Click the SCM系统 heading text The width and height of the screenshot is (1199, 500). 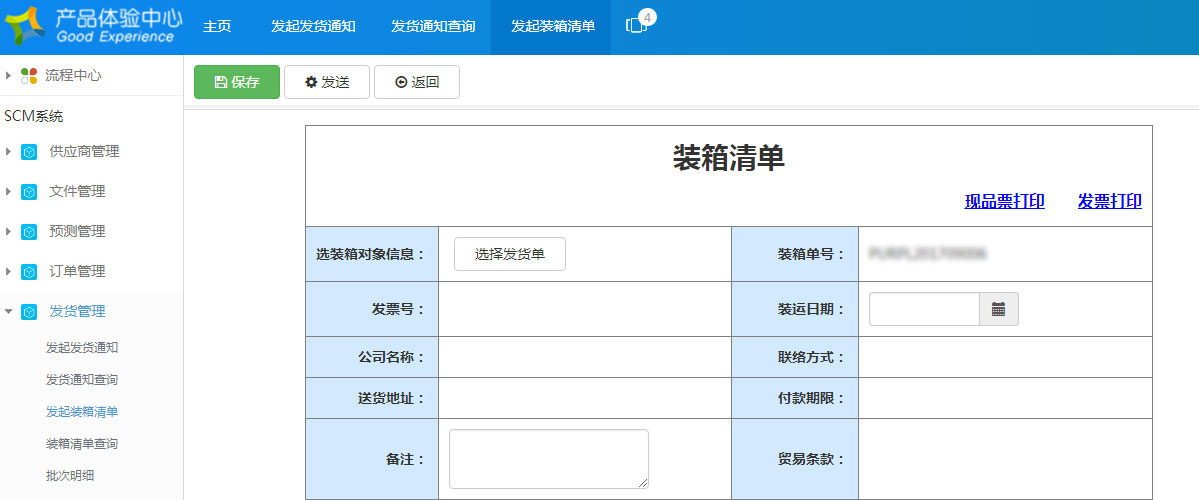[34, 116]
